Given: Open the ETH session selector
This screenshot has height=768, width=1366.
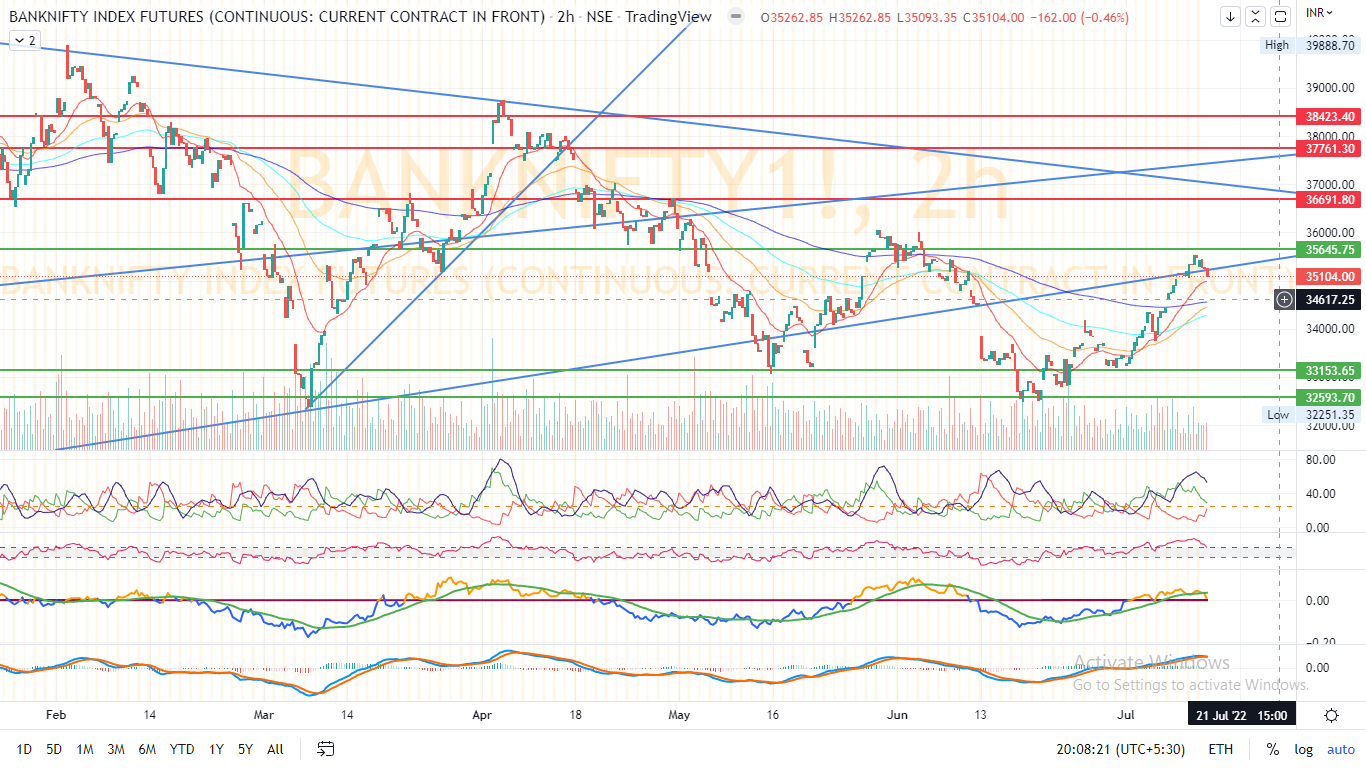Looking at the screenshot, I should [1220, 749].
